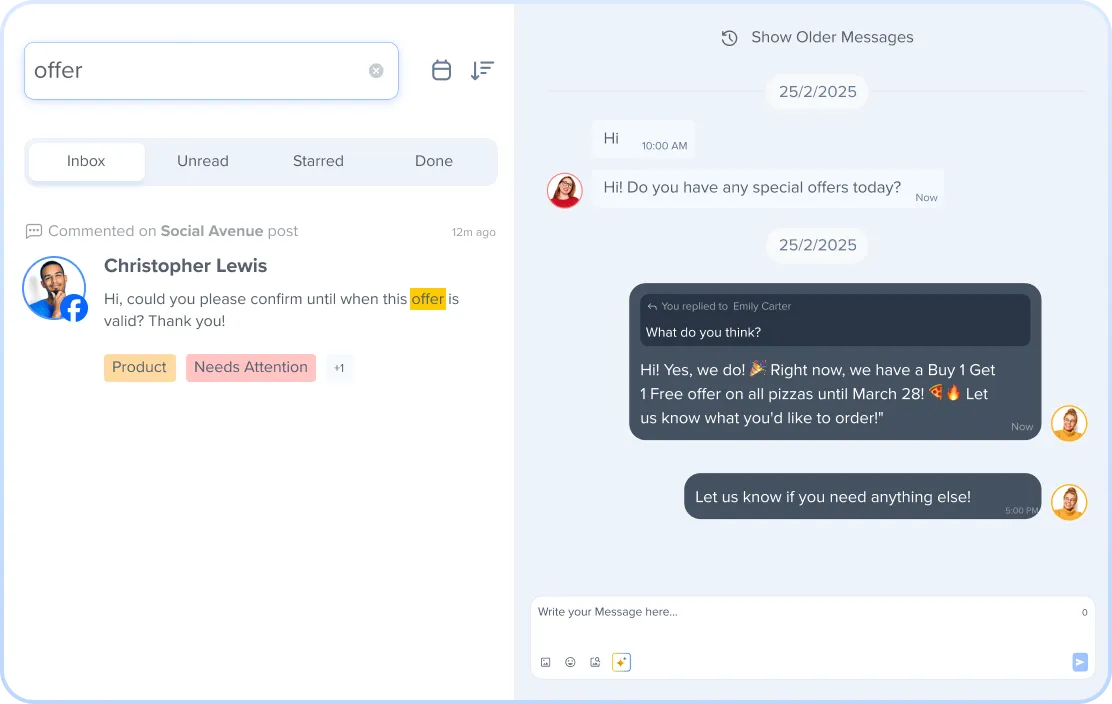Open the date filter calendar icon
This screenshot has width=1112, height=704.
coord(441,70)
